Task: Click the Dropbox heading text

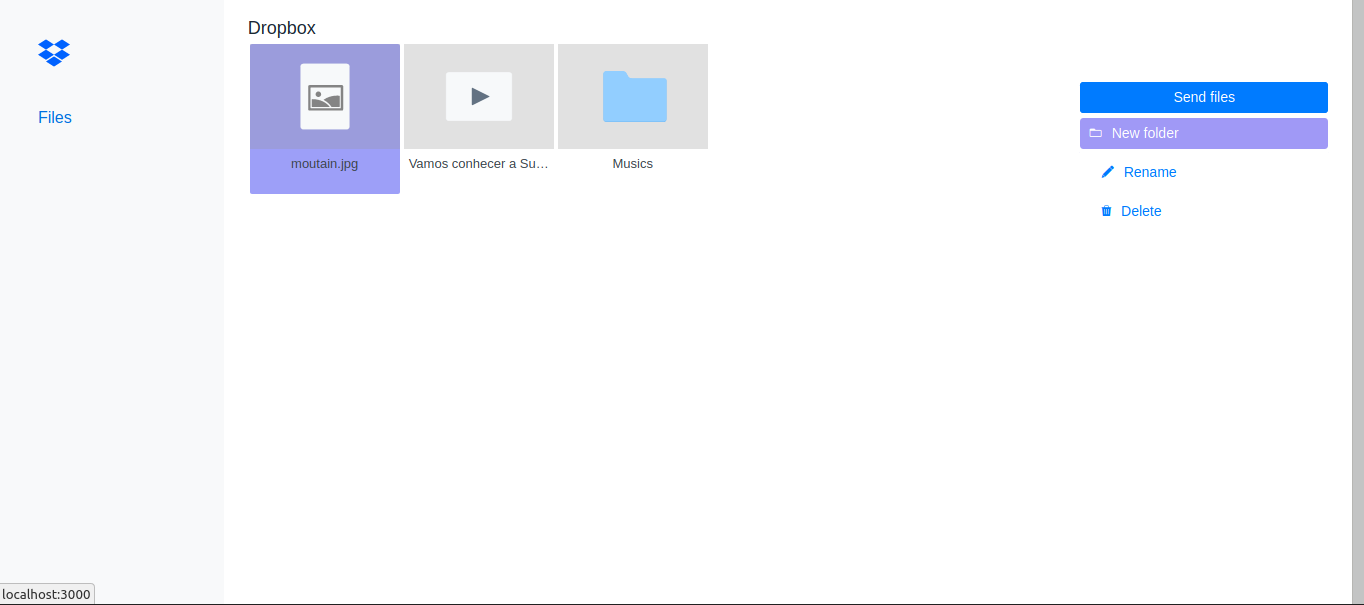Action: [282, 28]
